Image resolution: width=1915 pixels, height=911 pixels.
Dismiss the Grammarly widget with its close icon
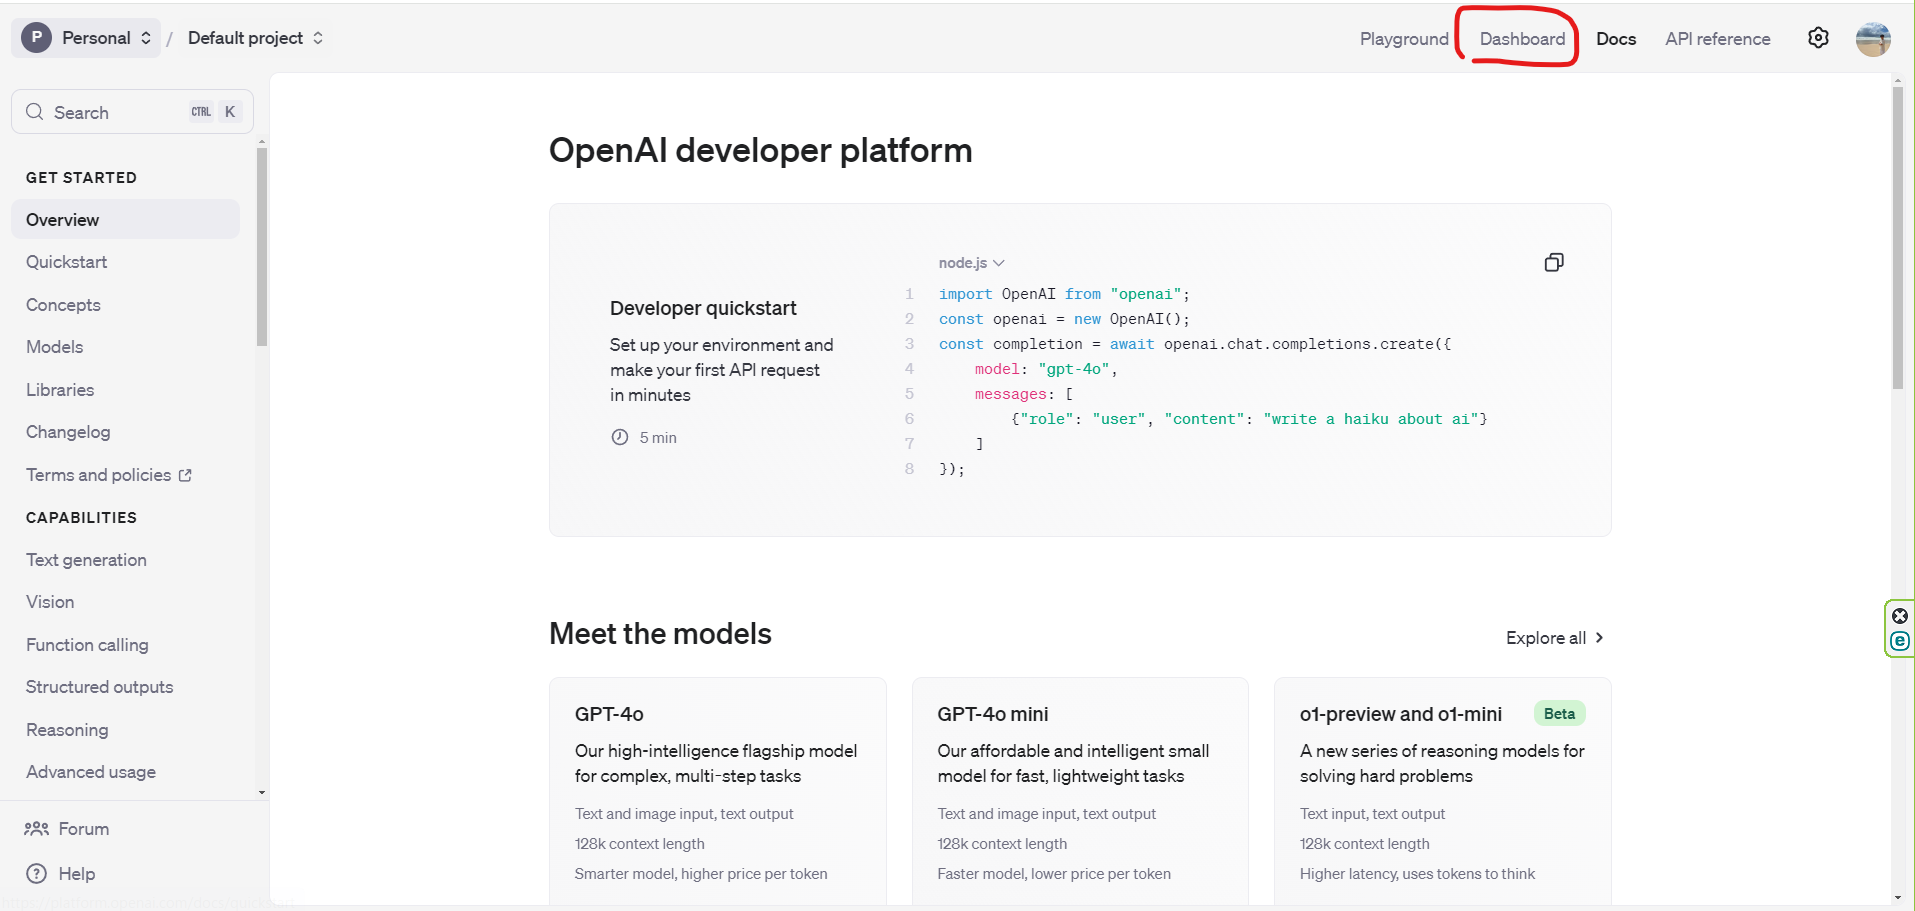tap(1899, 615)
